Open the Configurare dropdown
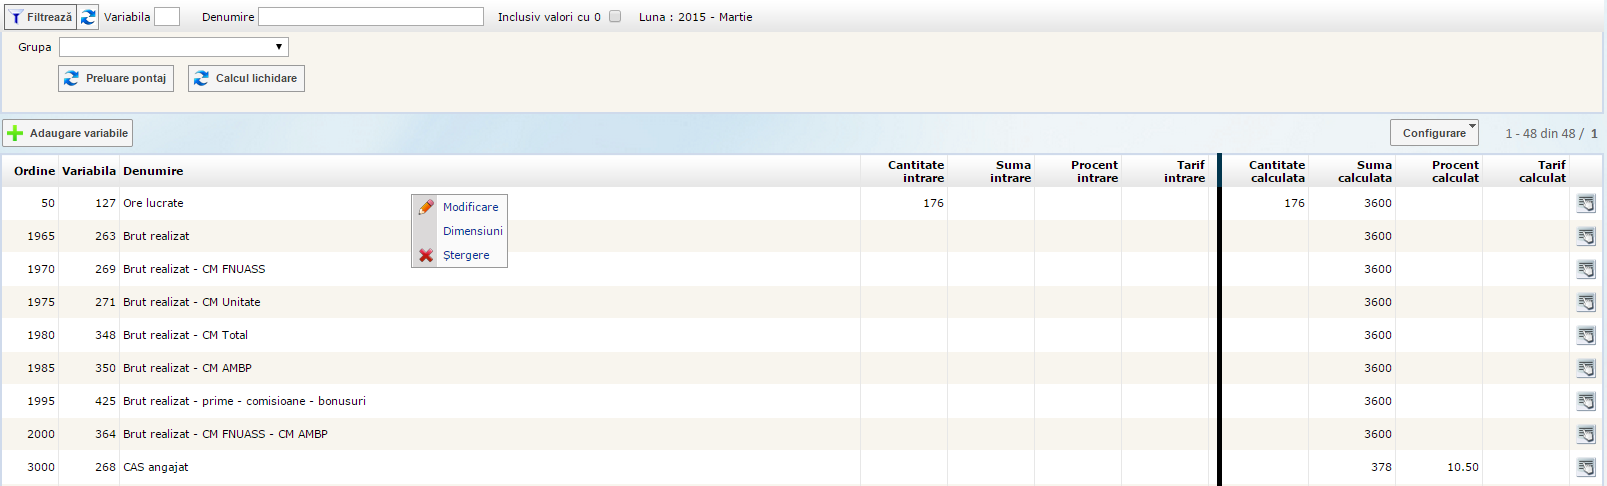 (x=1434, y=133)
